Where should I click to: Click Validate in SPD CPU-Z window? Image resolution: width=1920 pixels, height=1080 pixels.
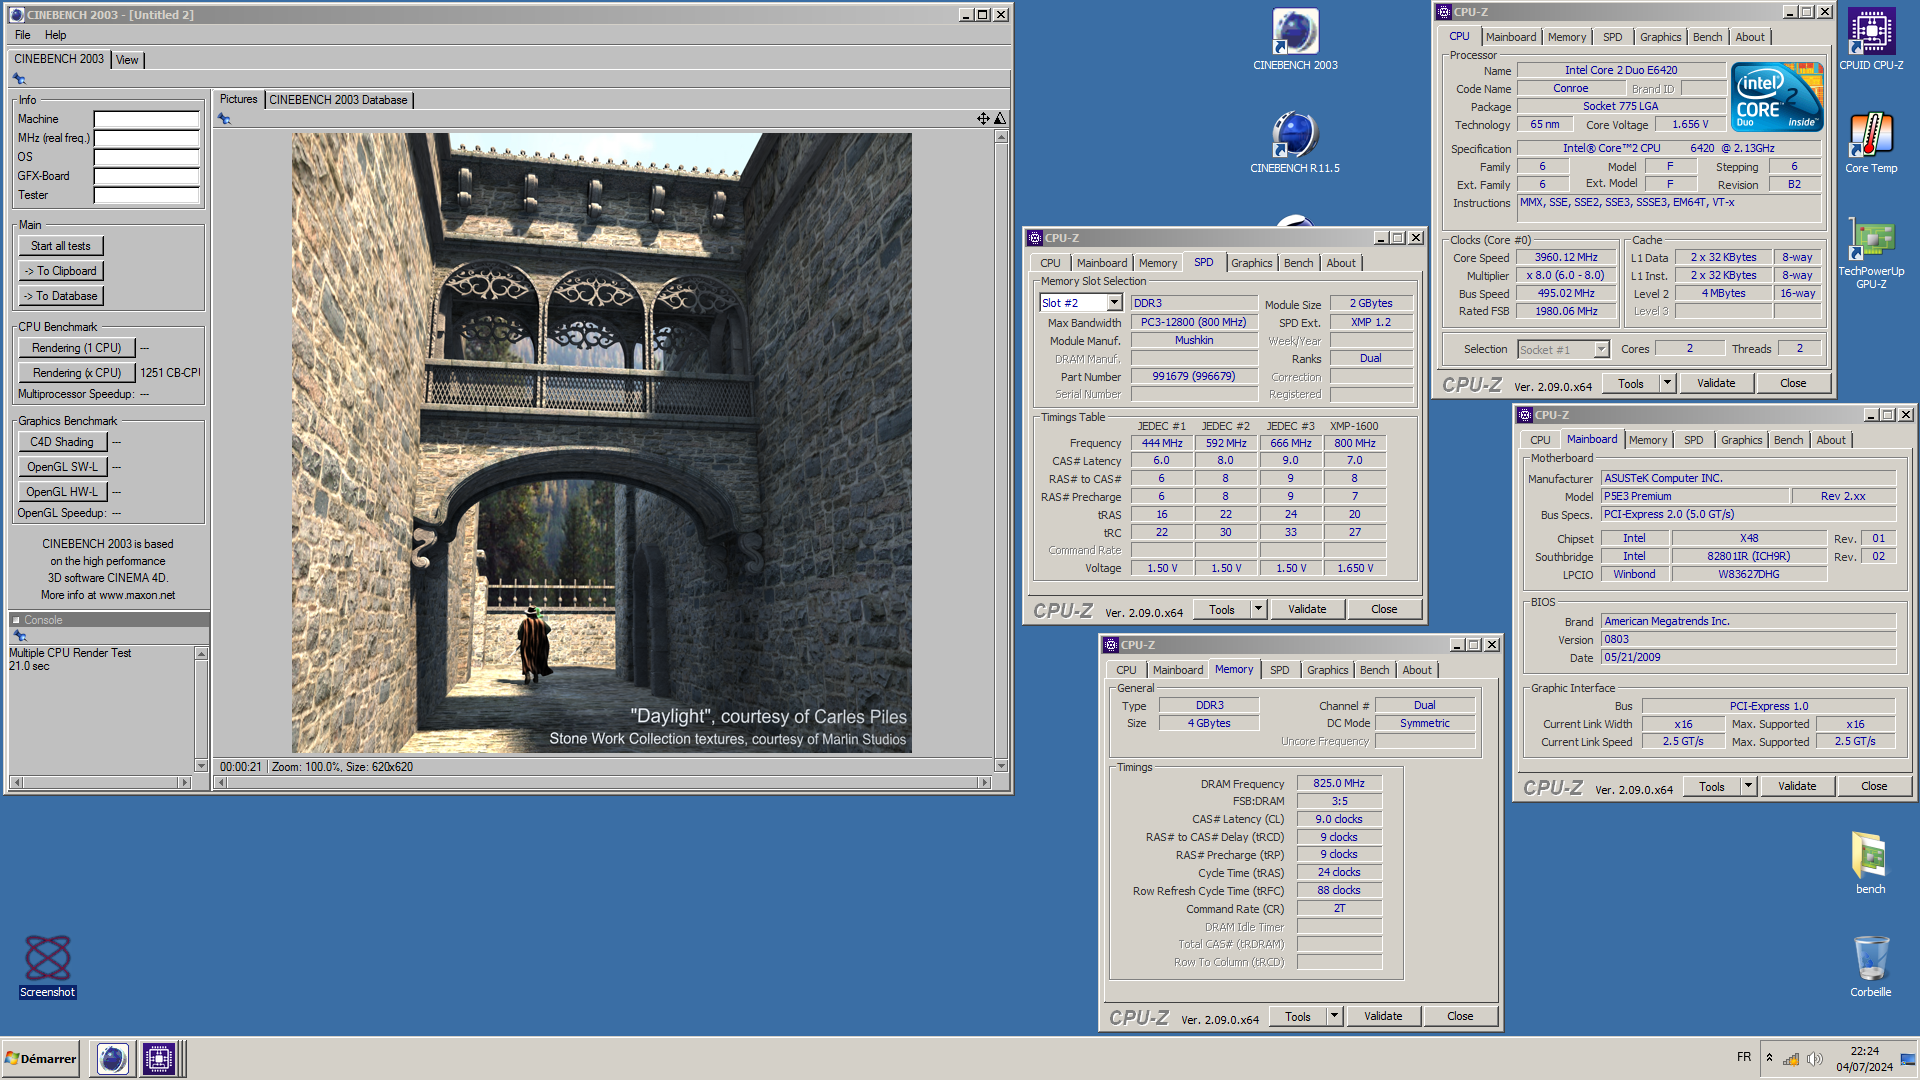pos(1307,609)
